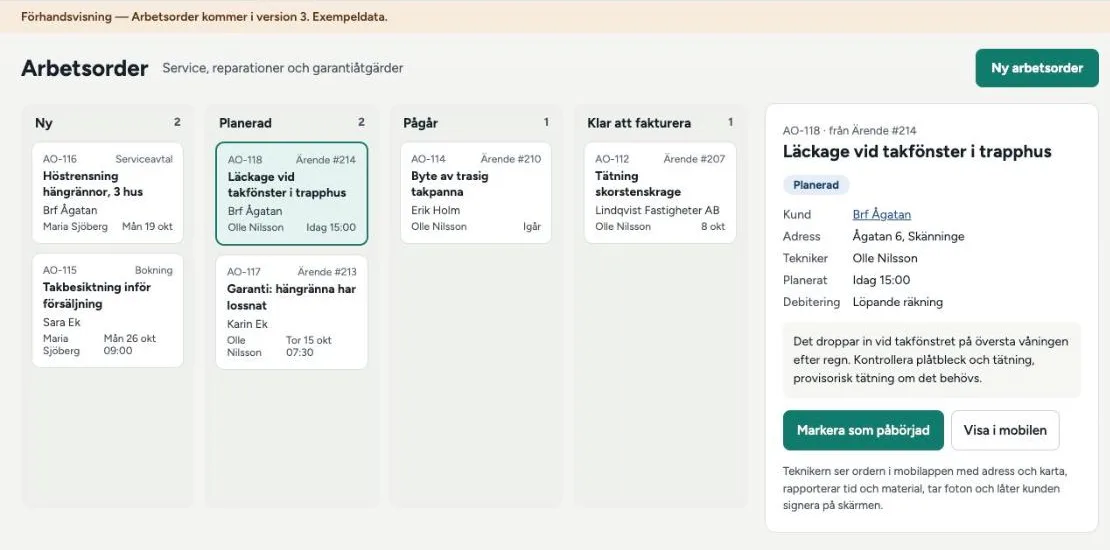Click the technician name Olle Nilsson in the detail panel
The image size is (1110, 550).
[885, 258]
